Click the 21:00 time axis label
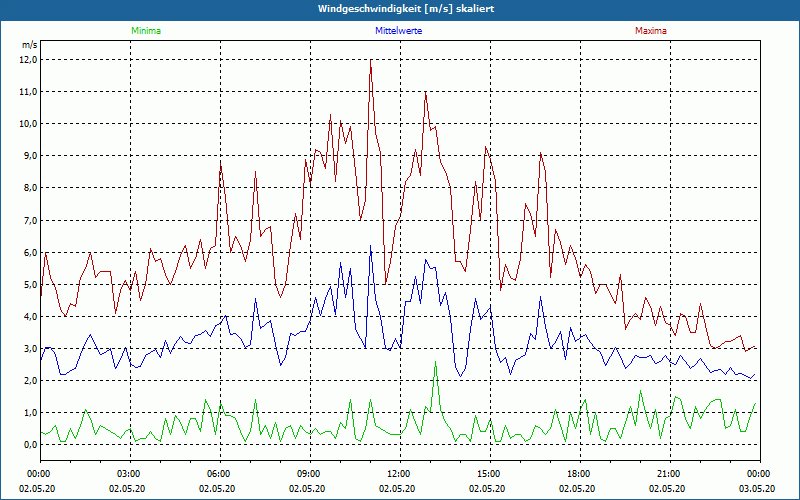Screen dimensions: 800x500 tap(669, 474)
